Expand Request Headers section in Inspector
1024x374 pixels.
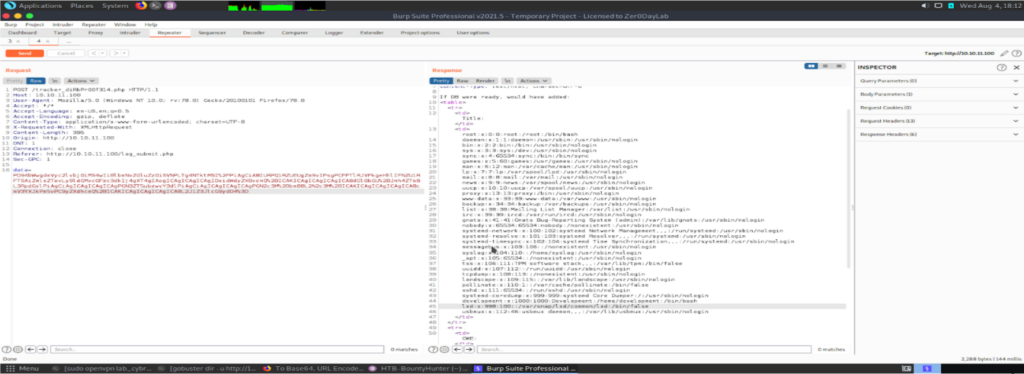(x=938, y=121)
